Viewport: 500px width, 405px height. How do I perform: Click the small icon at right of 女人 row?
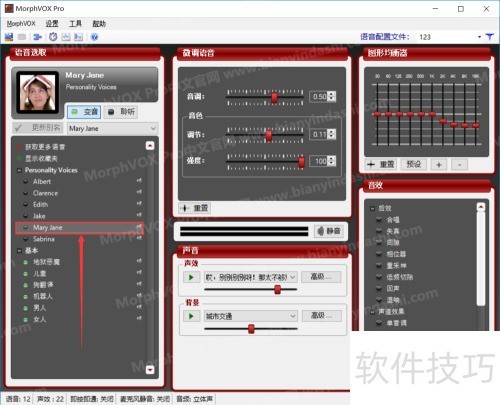[139, 318]
